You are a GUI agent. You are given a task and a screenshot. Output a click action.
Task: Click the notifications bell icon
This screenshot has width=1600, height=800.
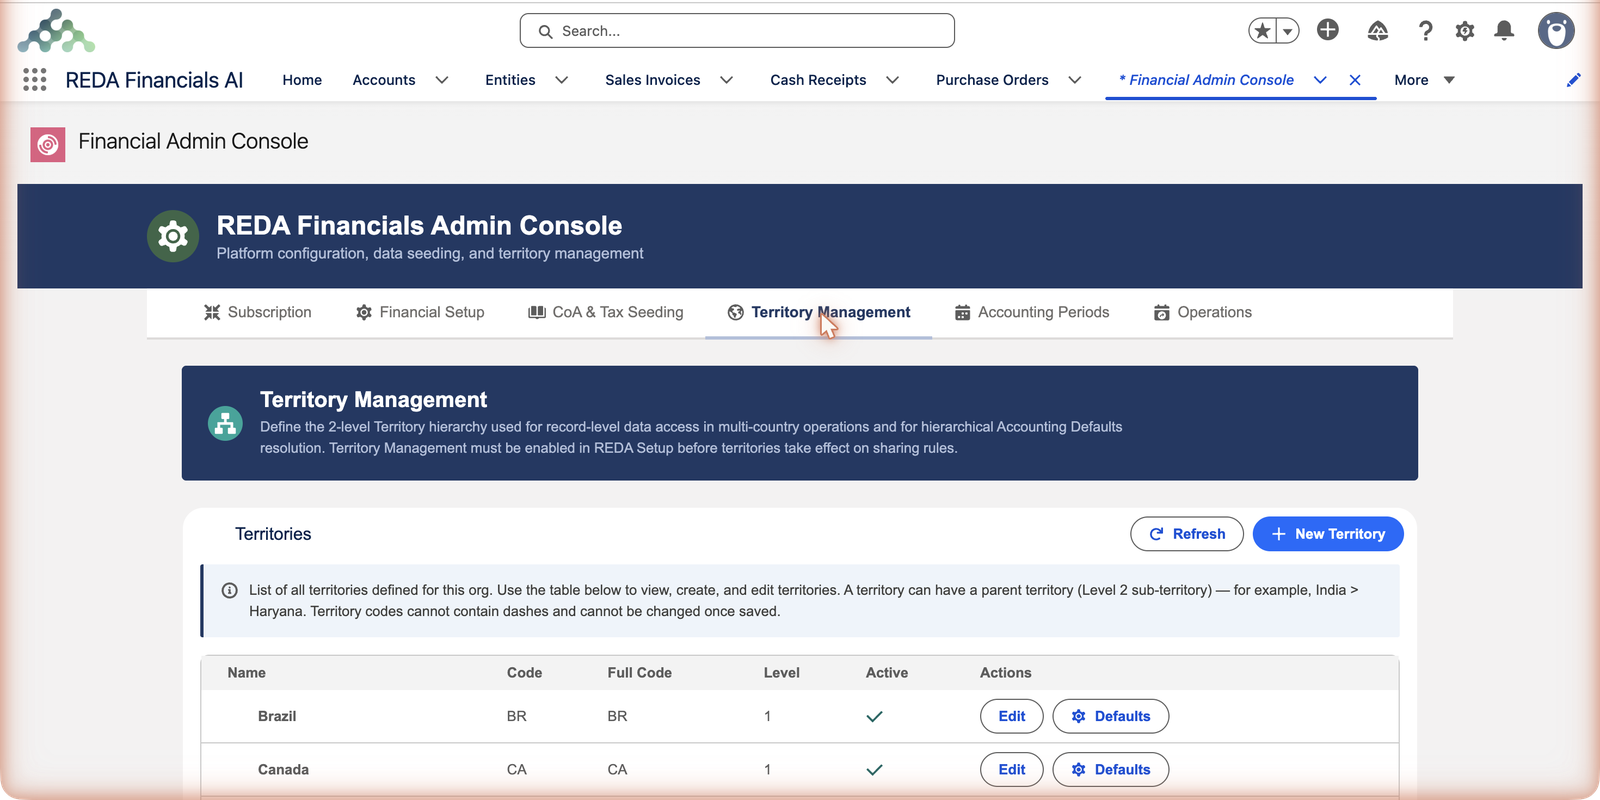pos(1504,31)
